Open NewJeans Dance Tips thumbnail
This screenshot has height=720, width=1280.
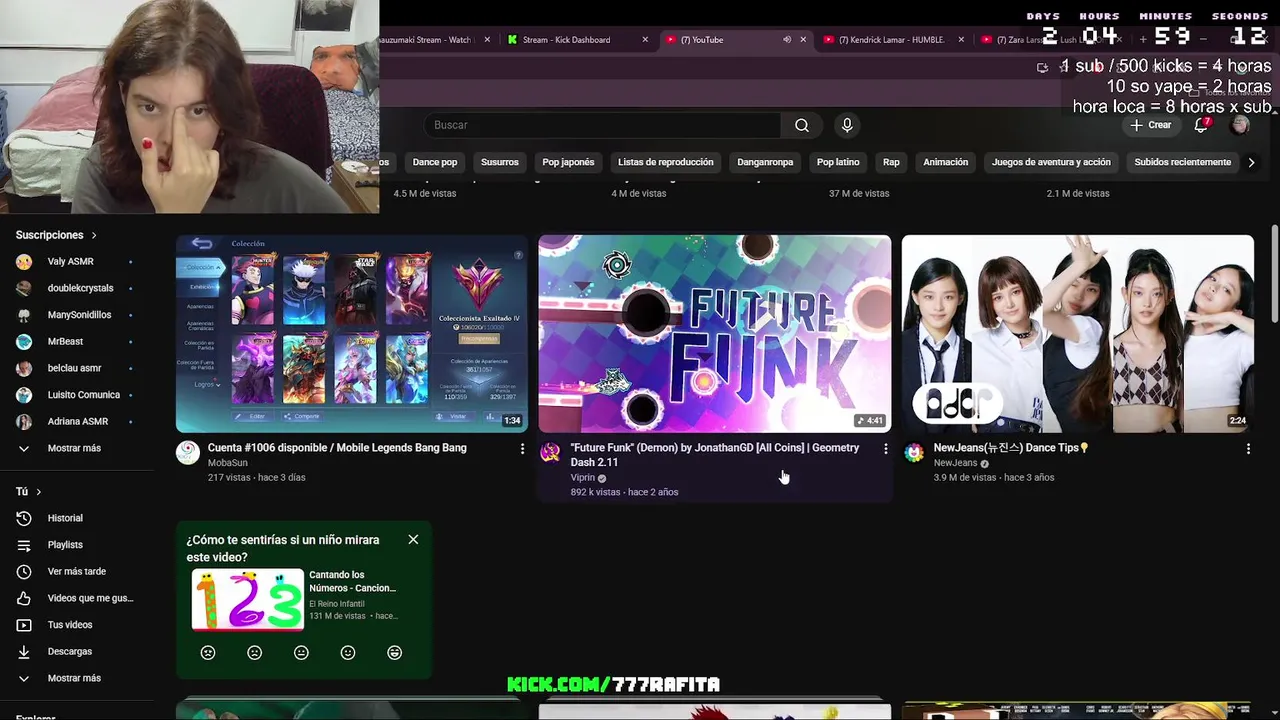tap(1078, 333)
